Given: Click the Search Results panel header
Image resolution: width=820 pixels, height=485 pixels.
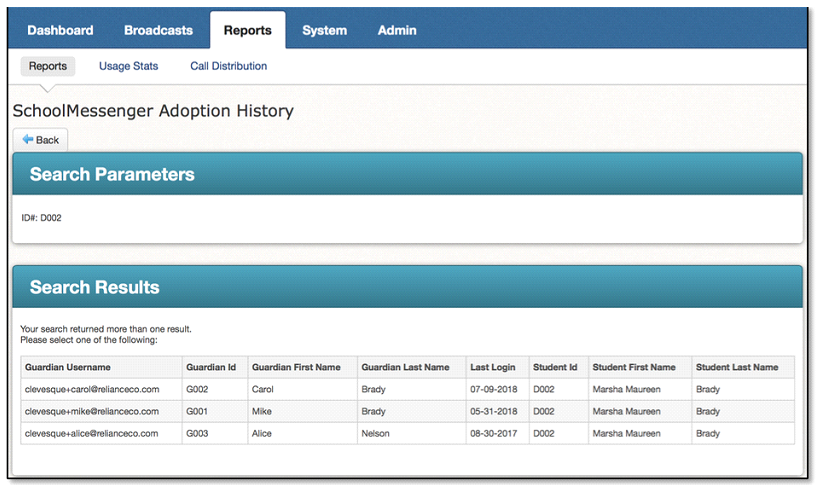Looking at the screenshot, I should pyautogui.click(x=407, y=287).
